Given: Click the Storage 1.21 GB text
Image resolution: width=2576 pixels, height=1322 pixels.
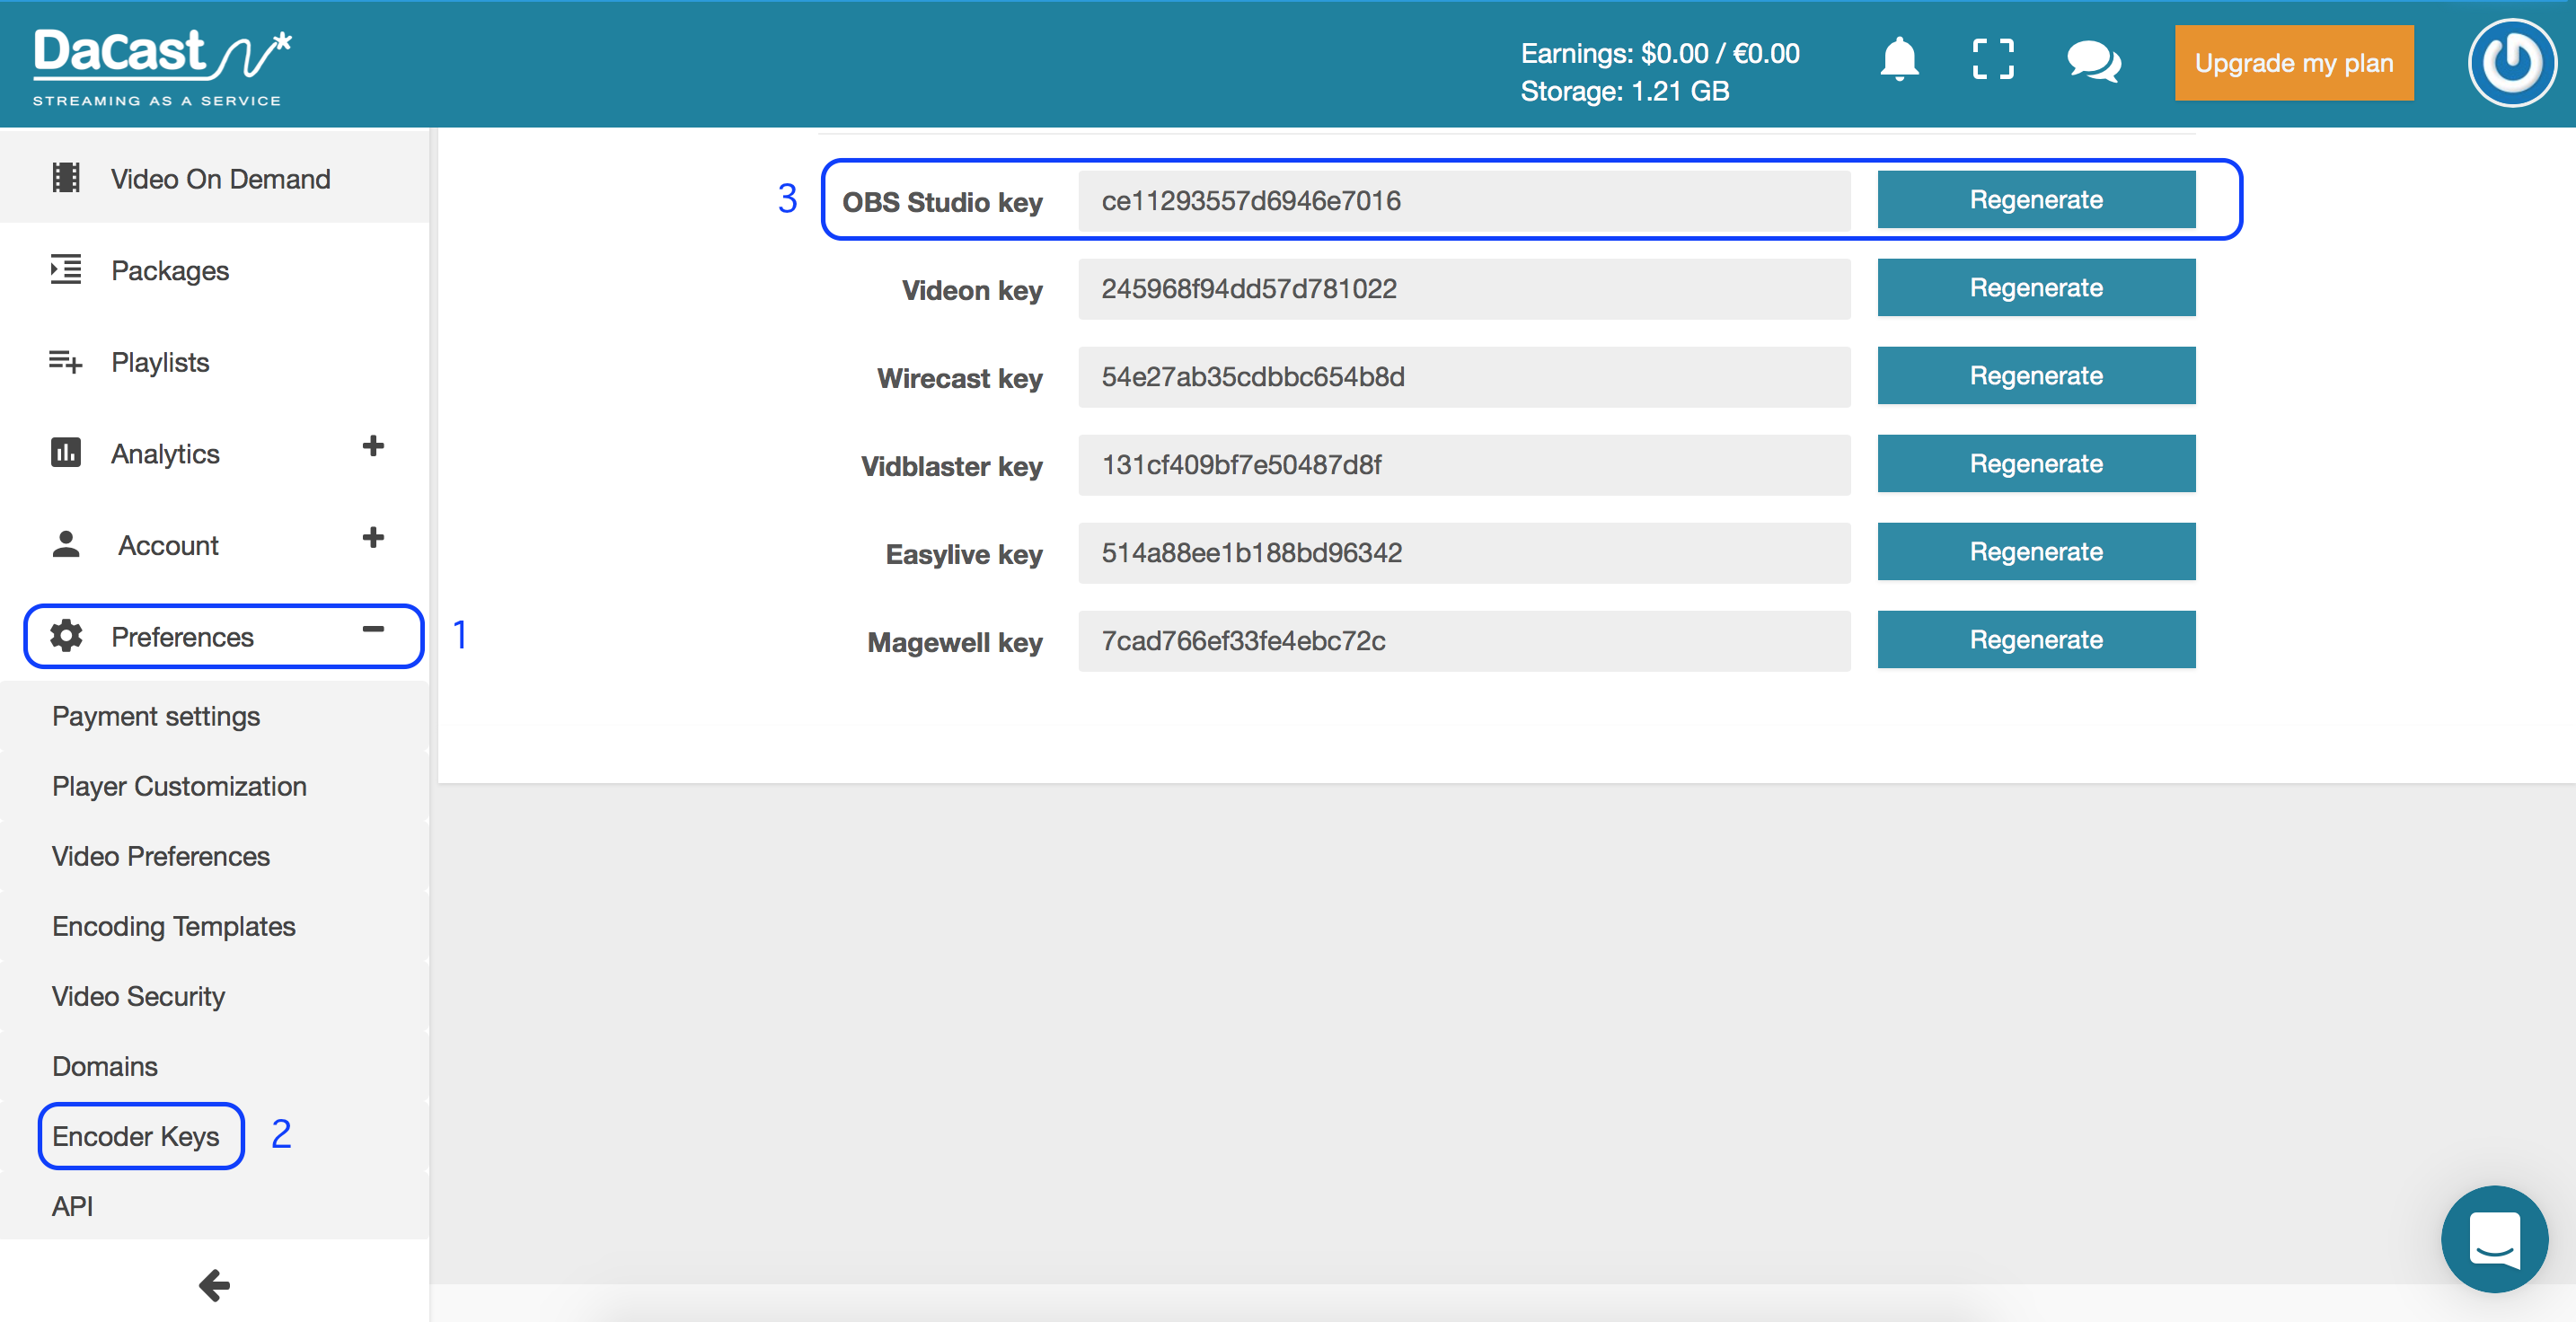Looking at the screenshot, I should [x=1624, y=91].
